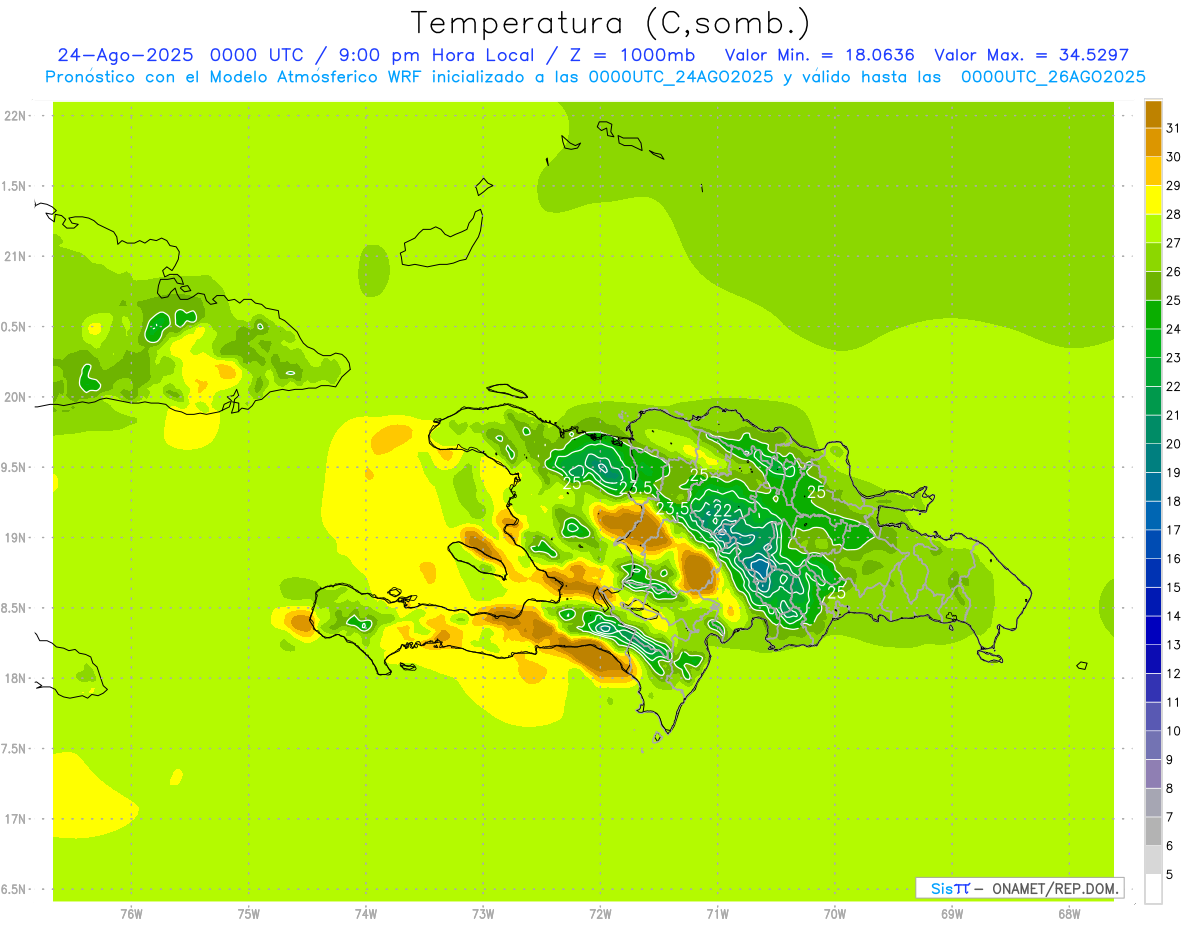Click the yellow color bar band between 28 and 29
1200x927 pixels.
pyautogui.click(x=1154, y=199)
